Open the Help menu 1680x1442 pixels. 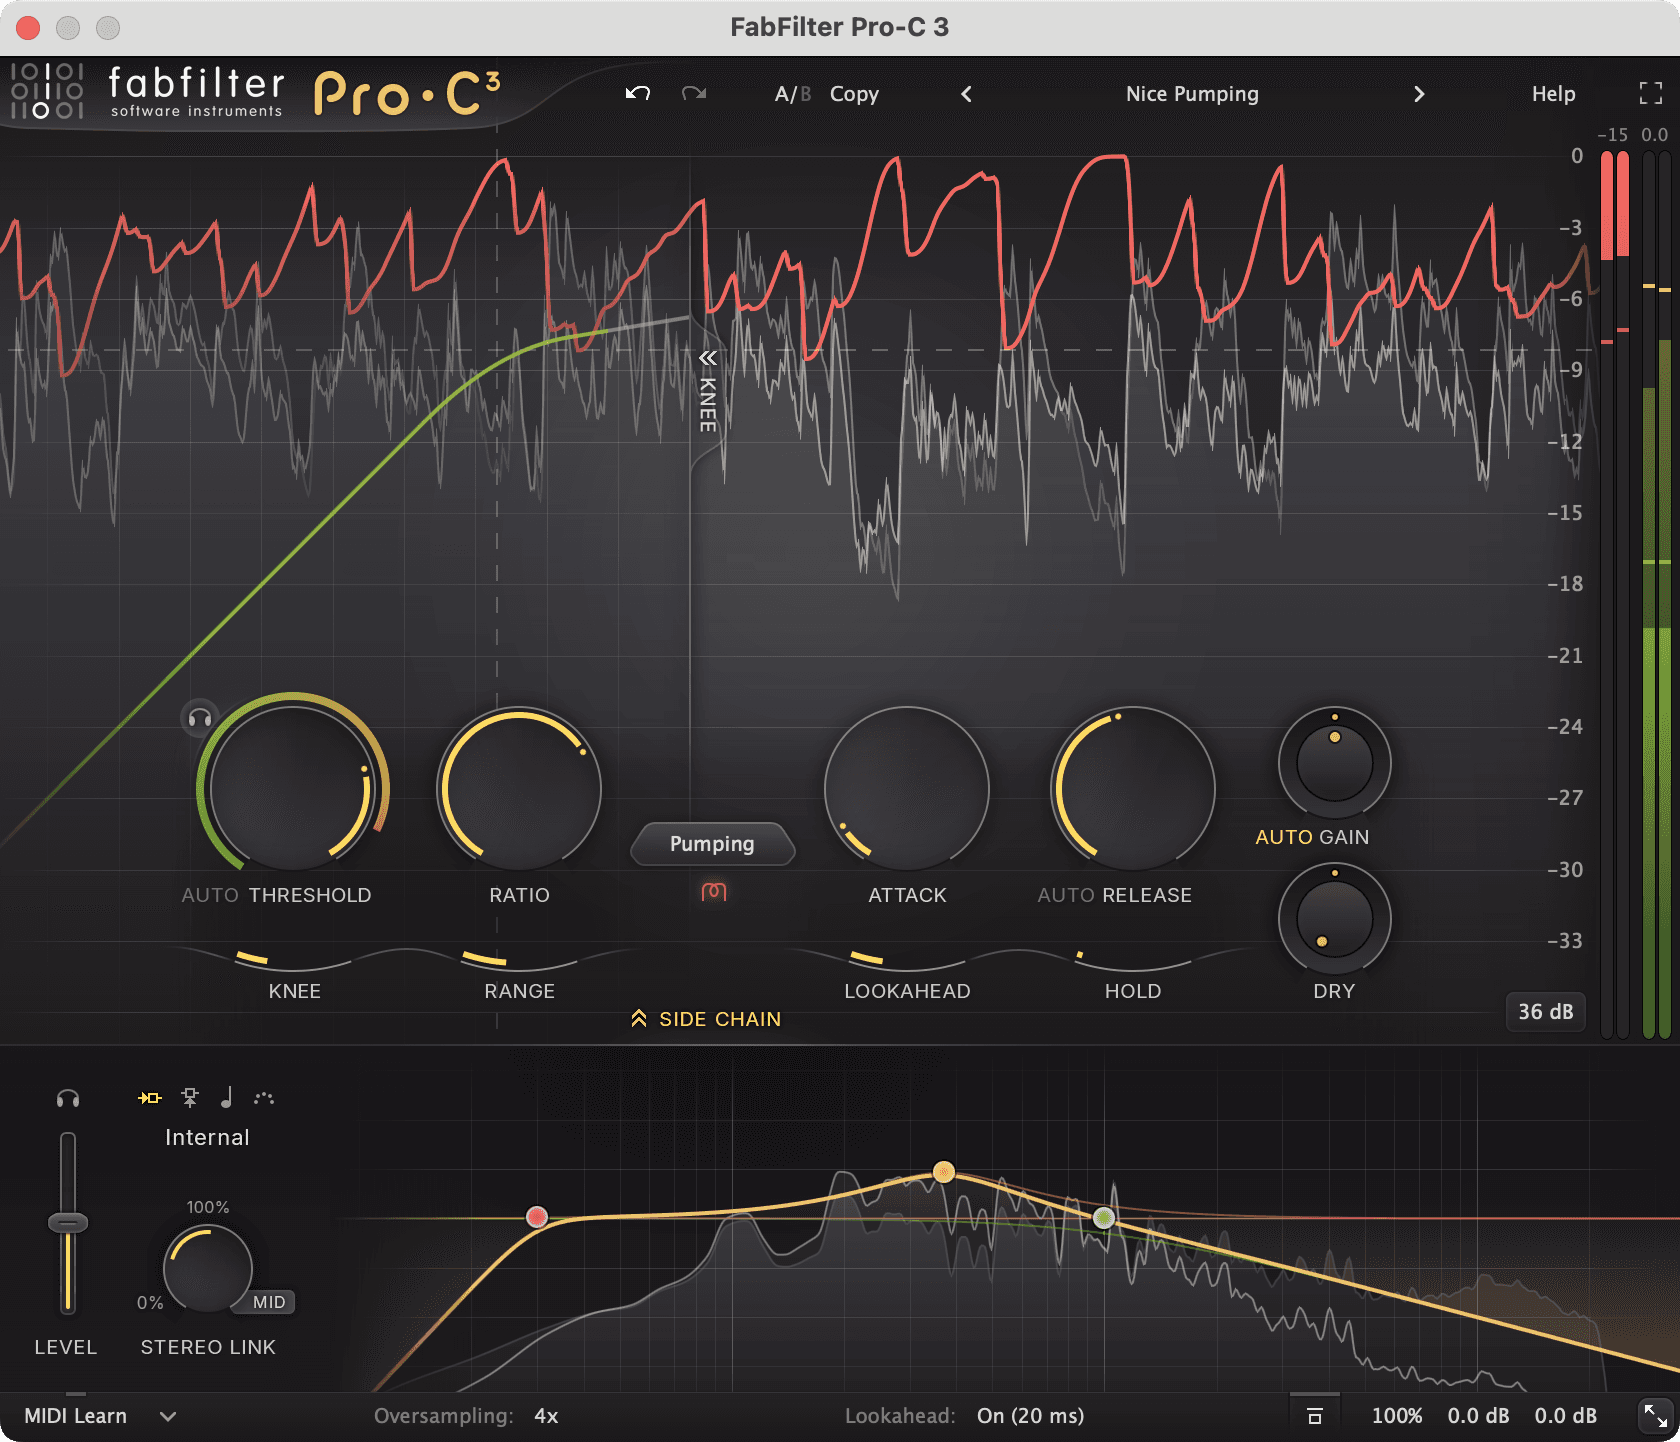(x=1553, y=94)
